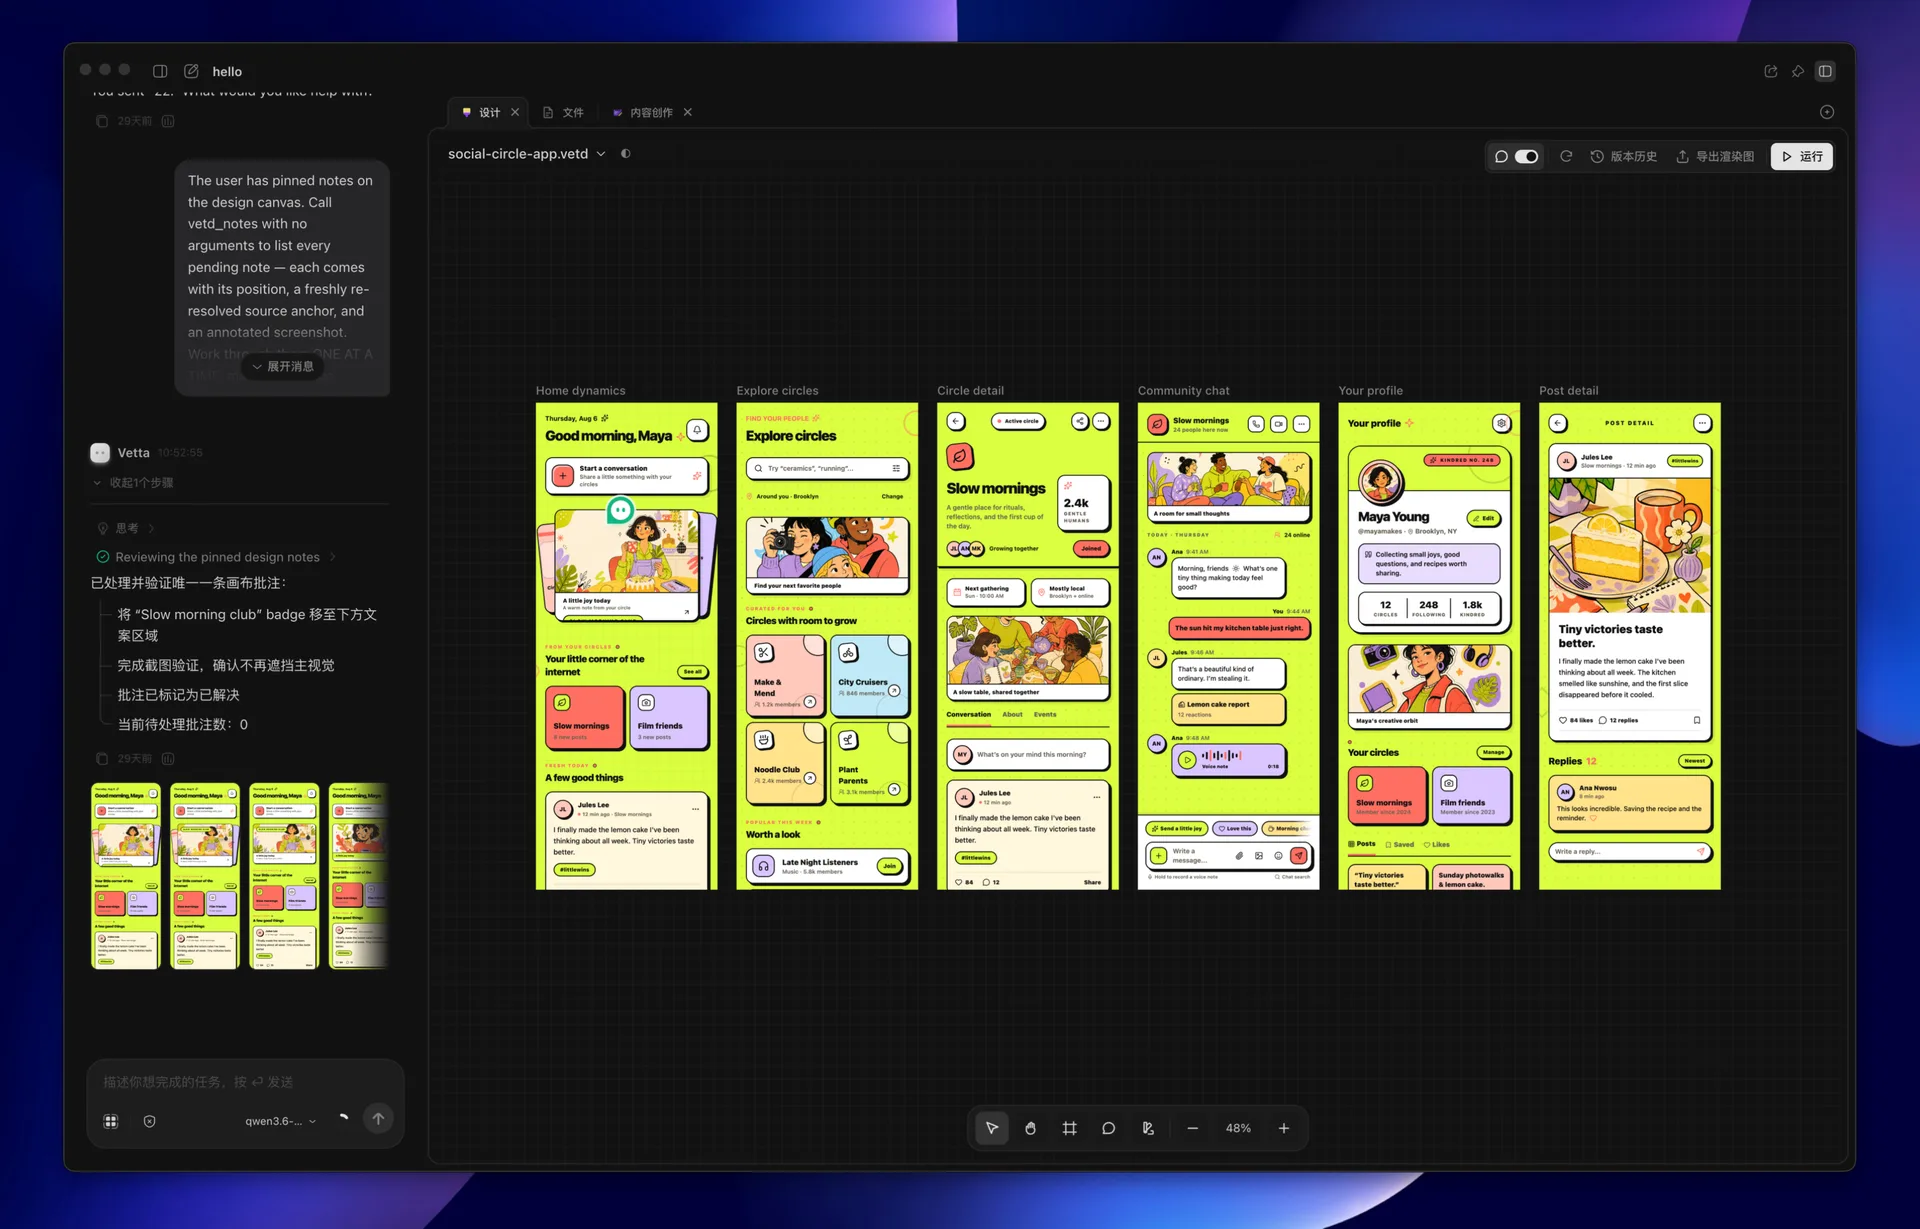Expand the message with 展开消息
The height and width of the screenshot is (1229, 1920).
[283, 367]
